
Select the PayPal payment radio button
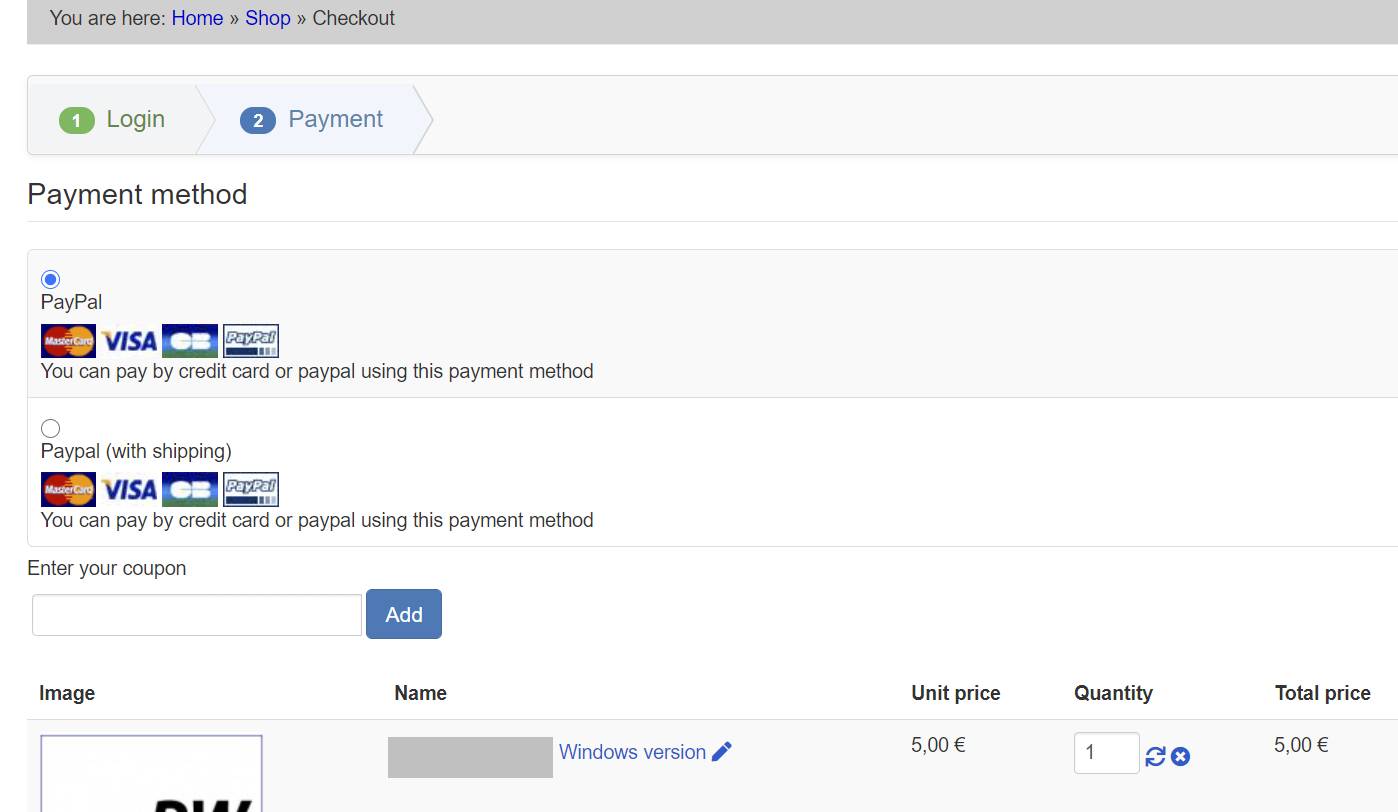click(x=50, y=279)
